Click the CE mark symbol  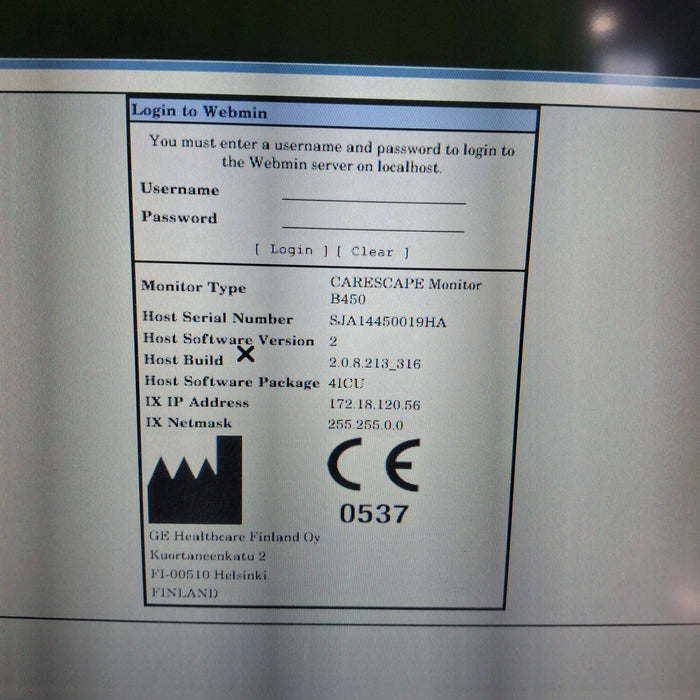click(x=374, y=464)
